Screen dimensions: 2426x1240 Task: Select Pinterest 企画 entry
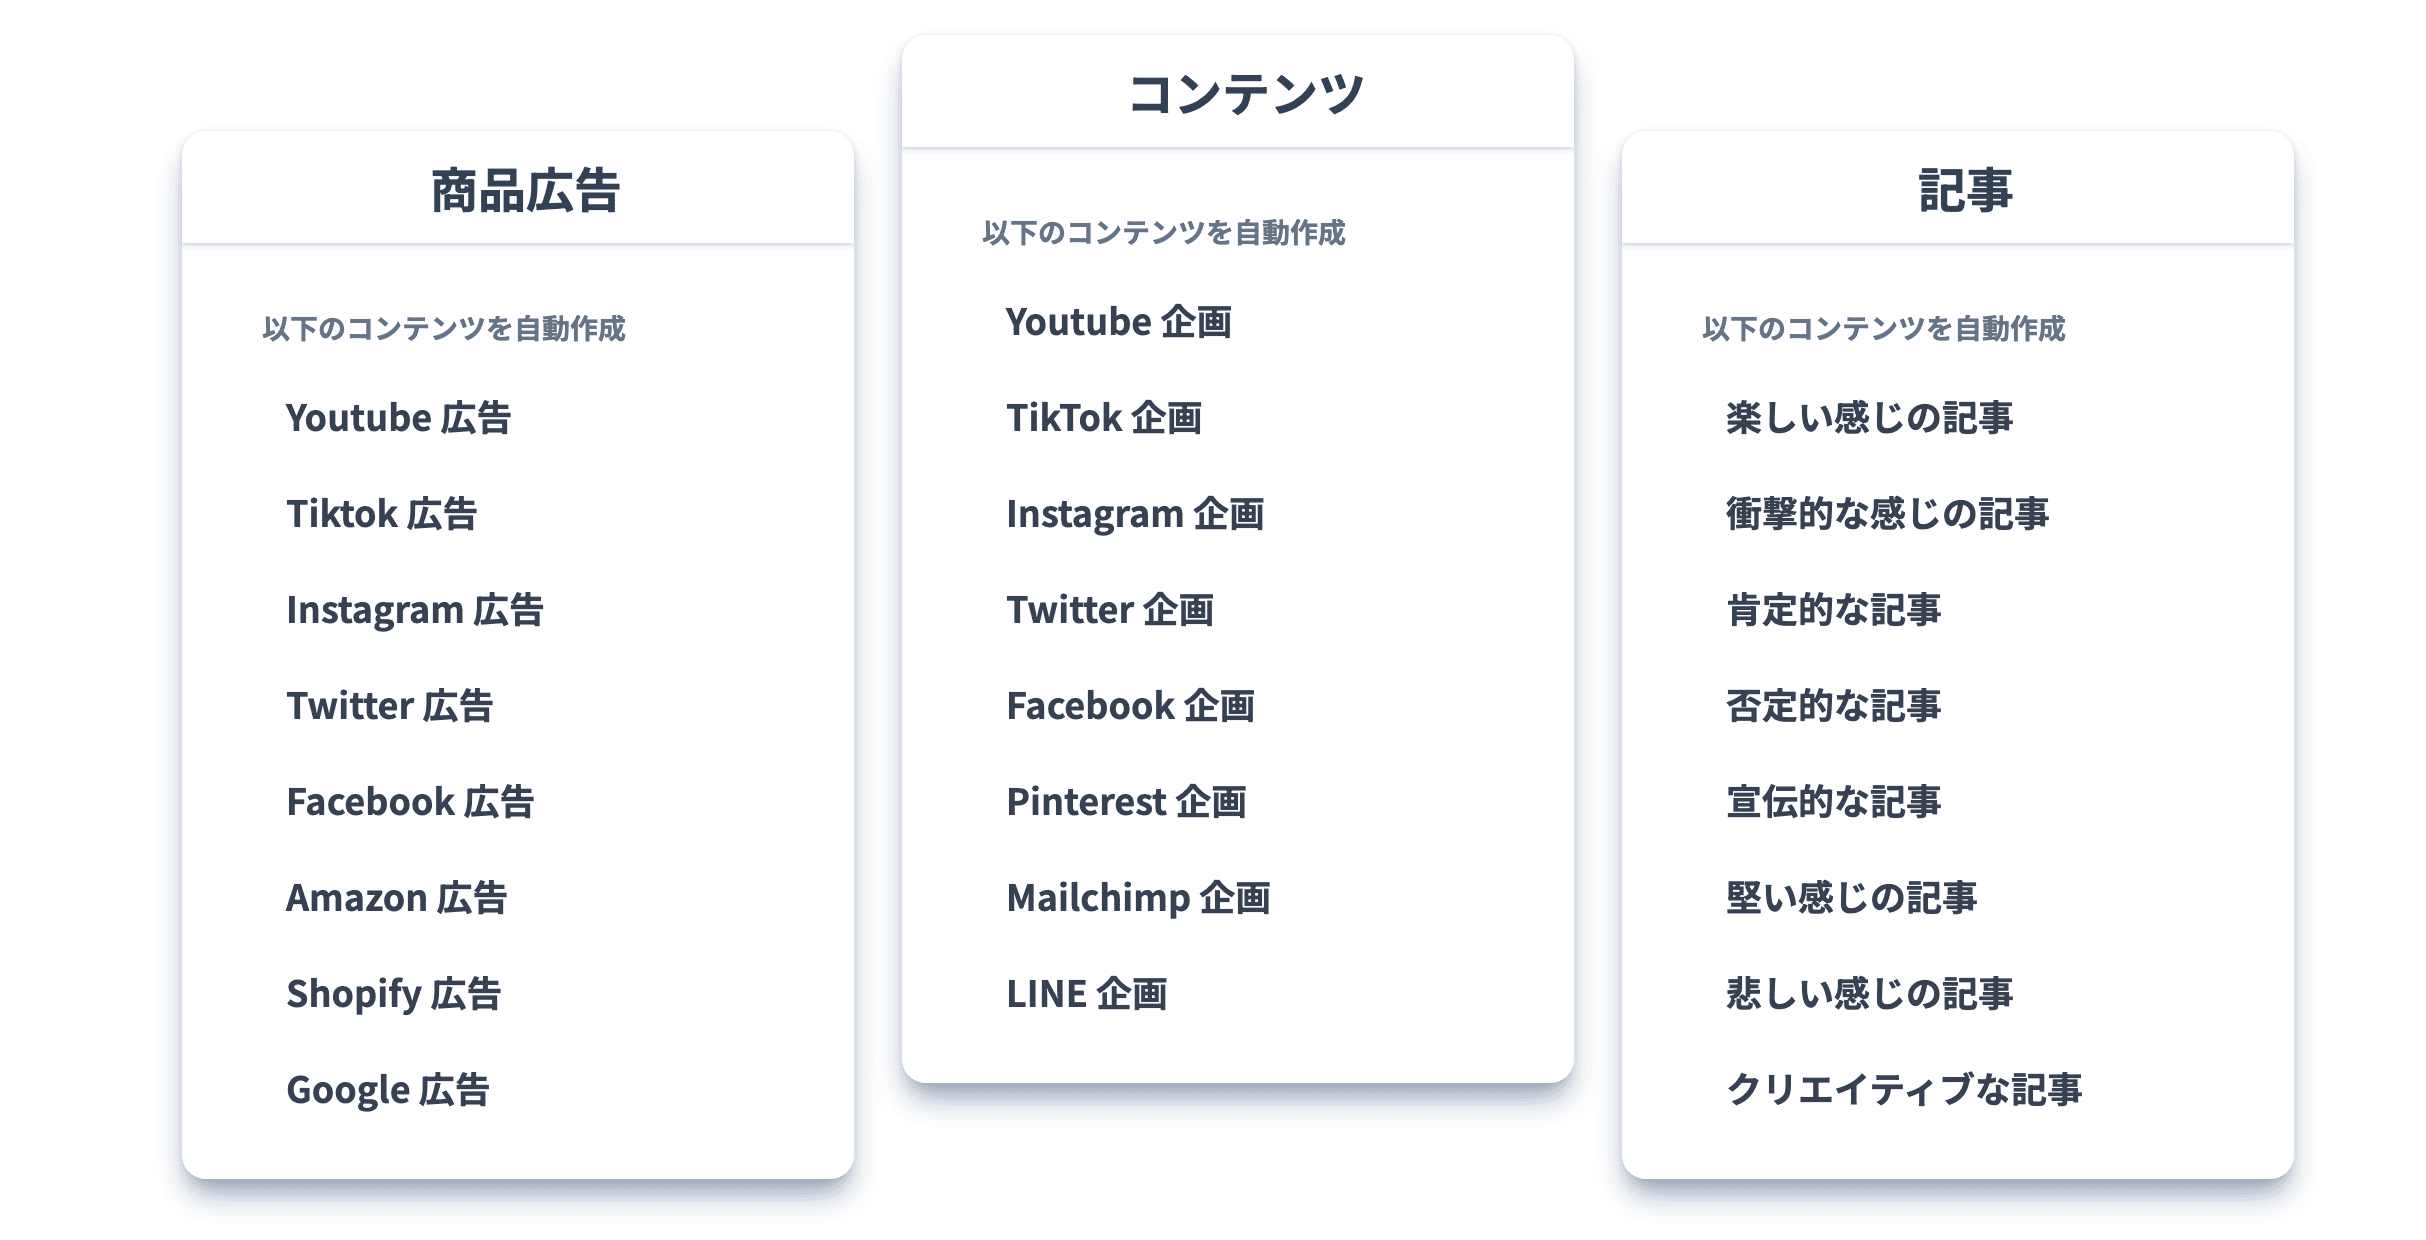point(1126,802)
